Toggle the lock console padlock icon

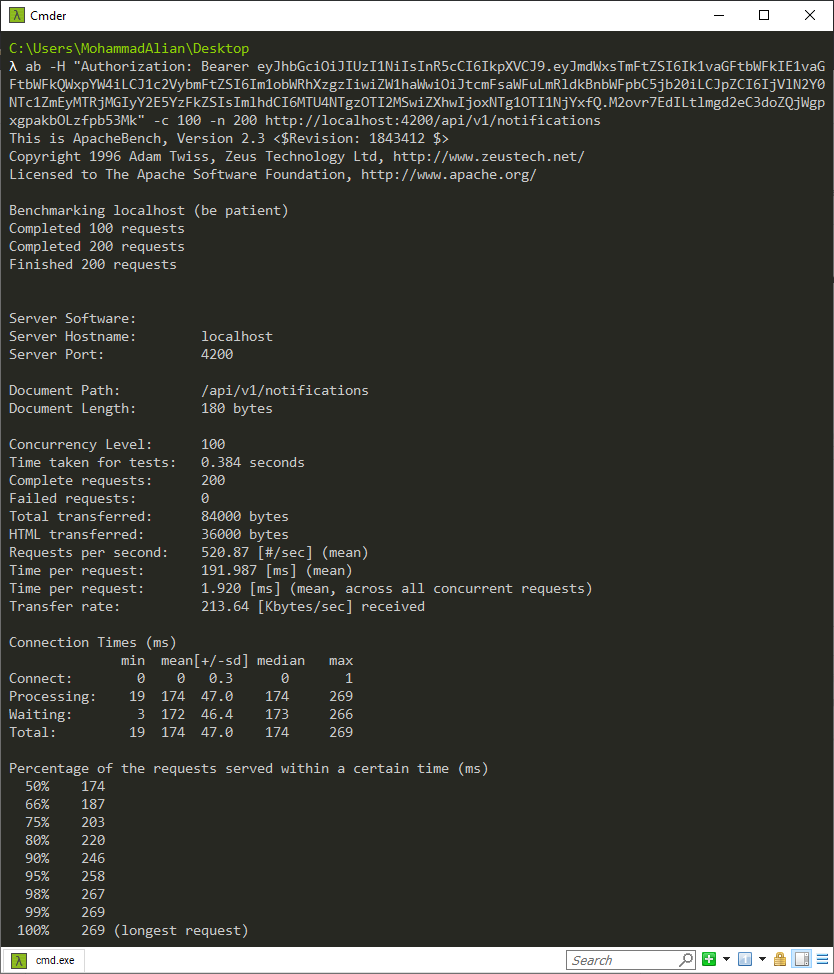pyautogui.click(x=781, y=960)
